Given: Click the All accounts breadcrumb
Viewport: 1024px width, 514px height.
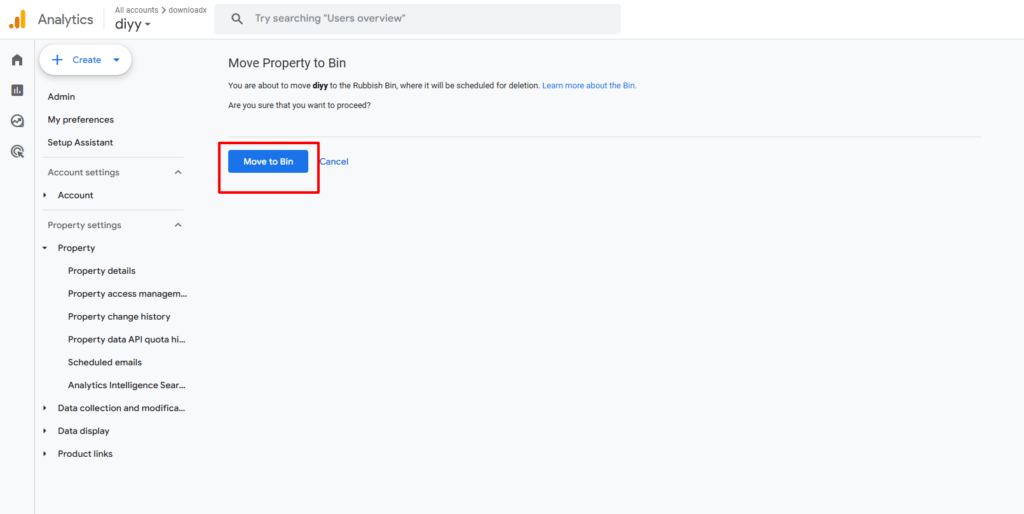Looking at the screenshot, I should tap(136, 10).
